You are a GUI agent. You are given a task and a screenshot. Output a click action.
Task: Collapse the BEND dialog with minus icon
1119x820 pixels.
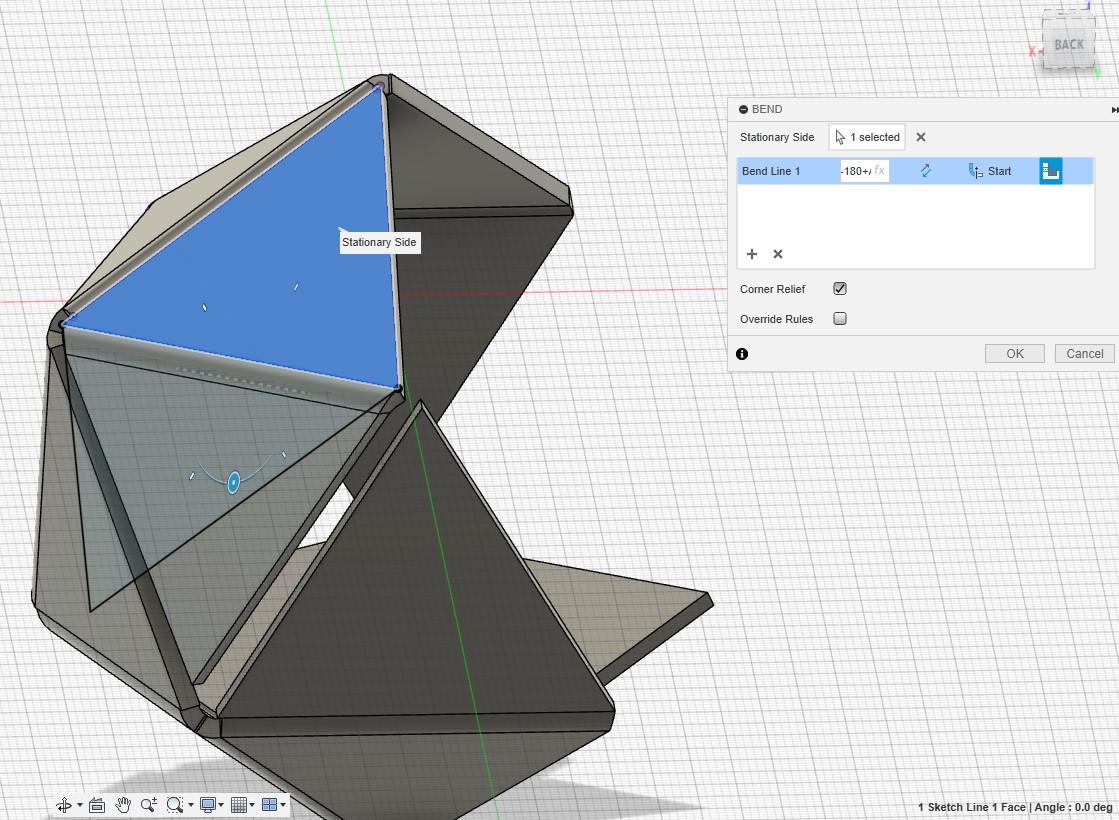pos(744,109)
